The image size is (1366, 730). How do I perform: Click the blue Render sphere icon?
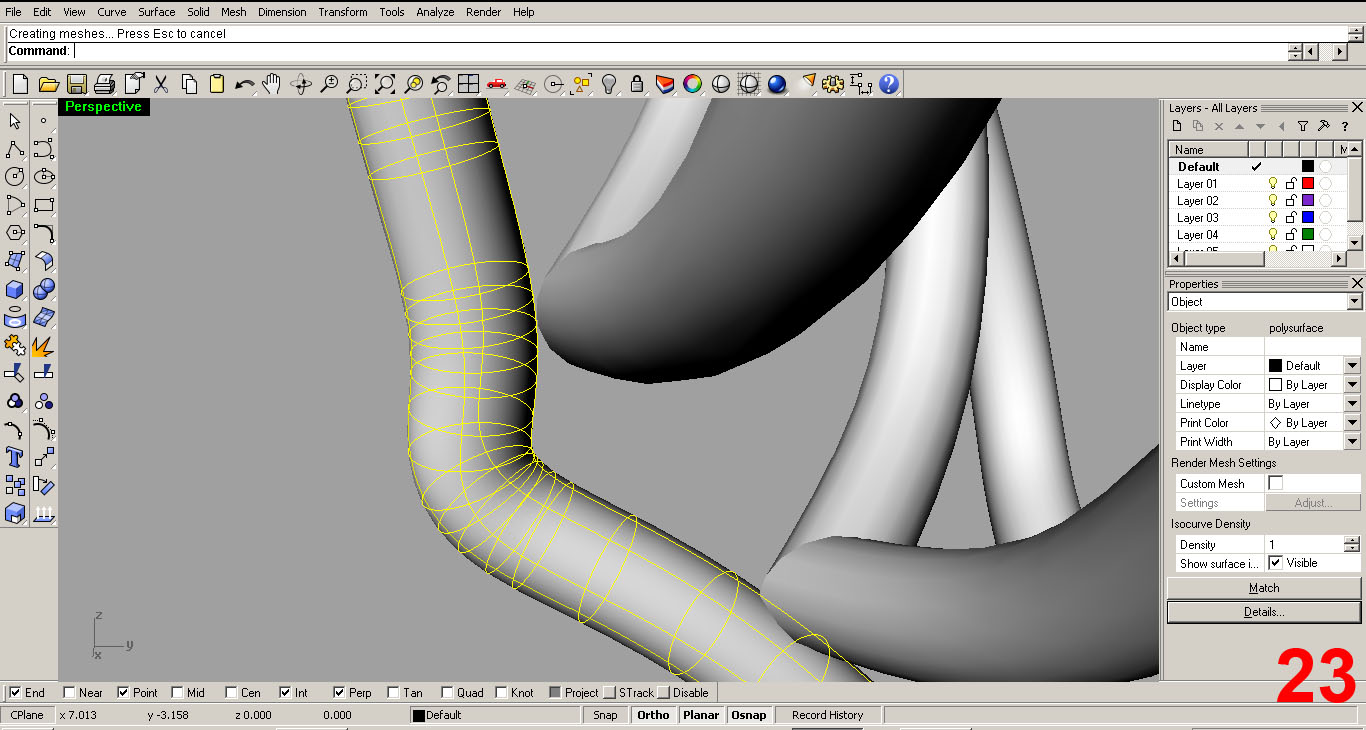click(777, 84)
